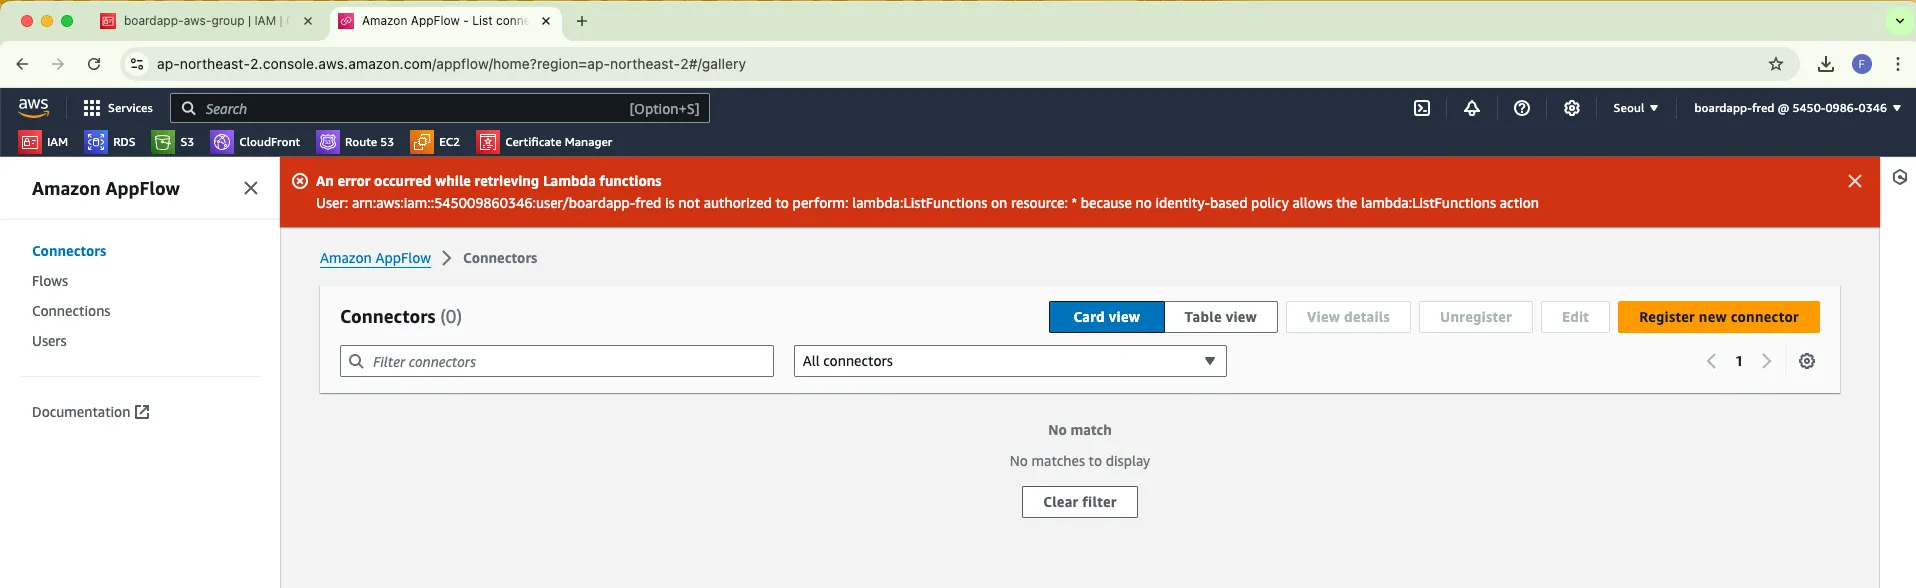
Task: Go to Flows in sidebar
Action: (x=50, y=281)
